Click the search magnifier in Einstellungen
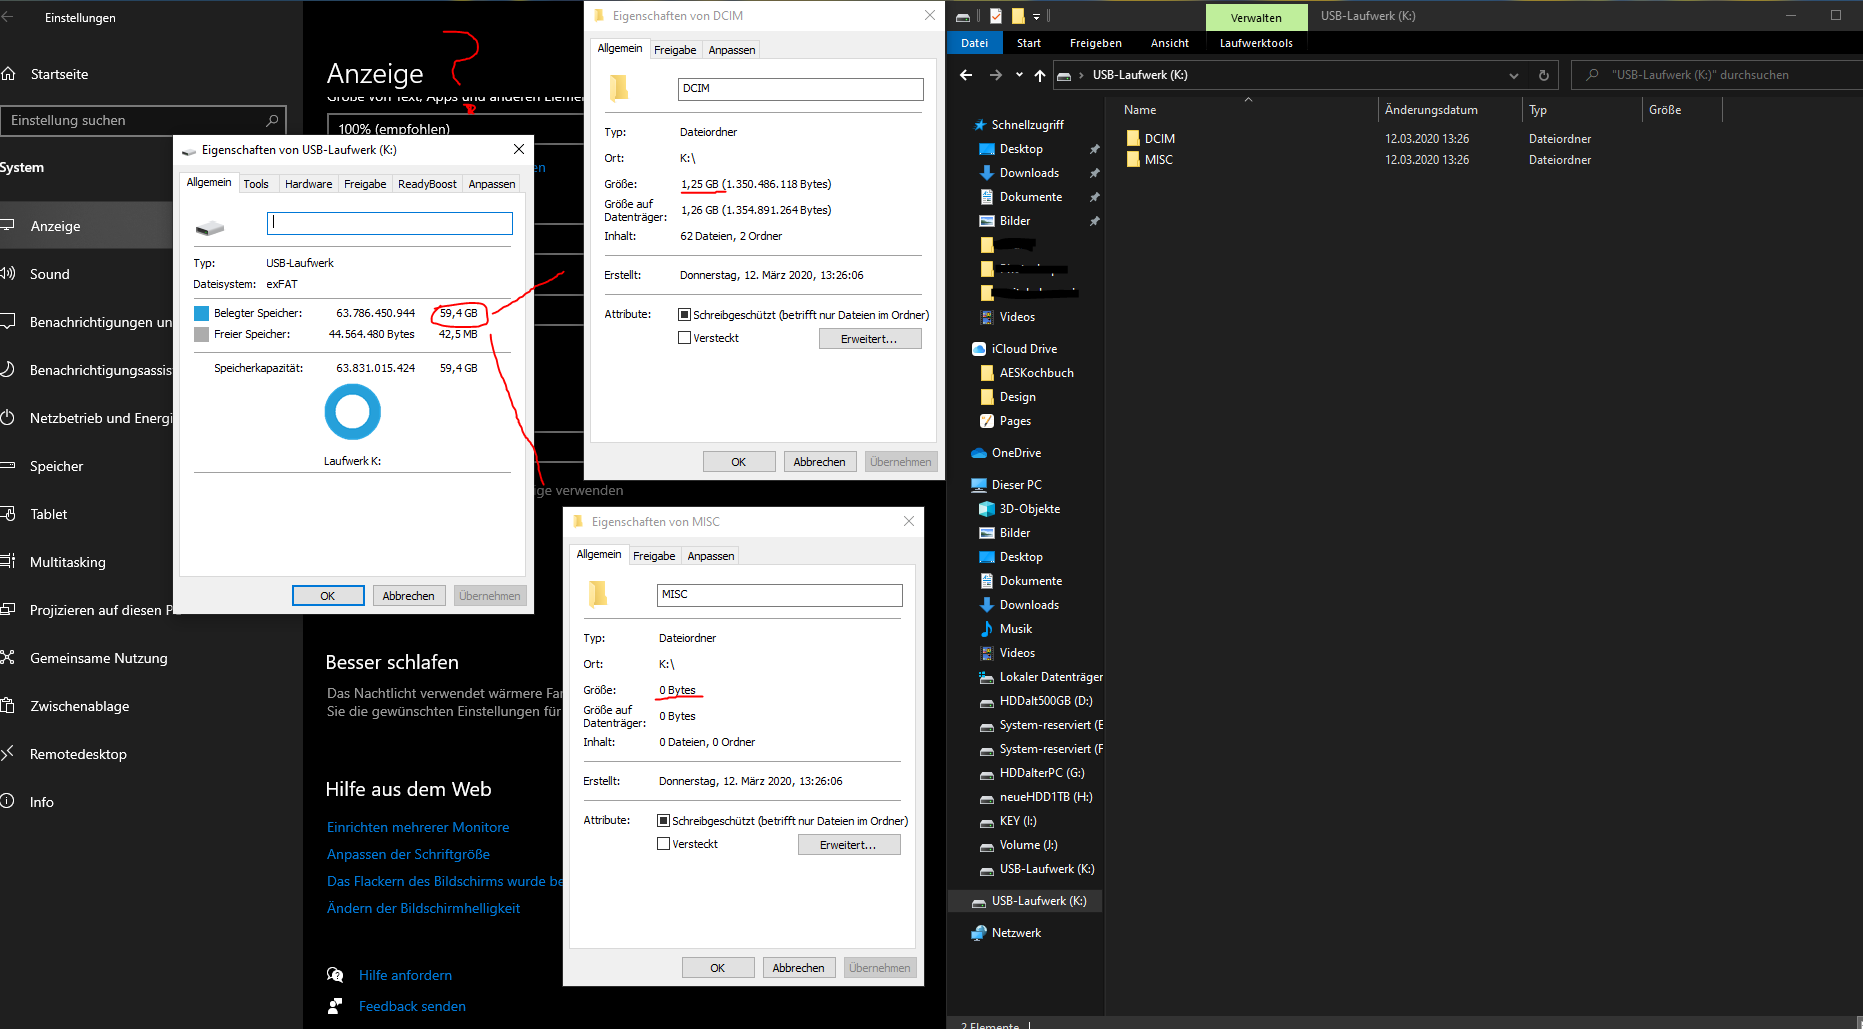The height and width of the screenshot is (1029, 1863). (x=272, y=120)
